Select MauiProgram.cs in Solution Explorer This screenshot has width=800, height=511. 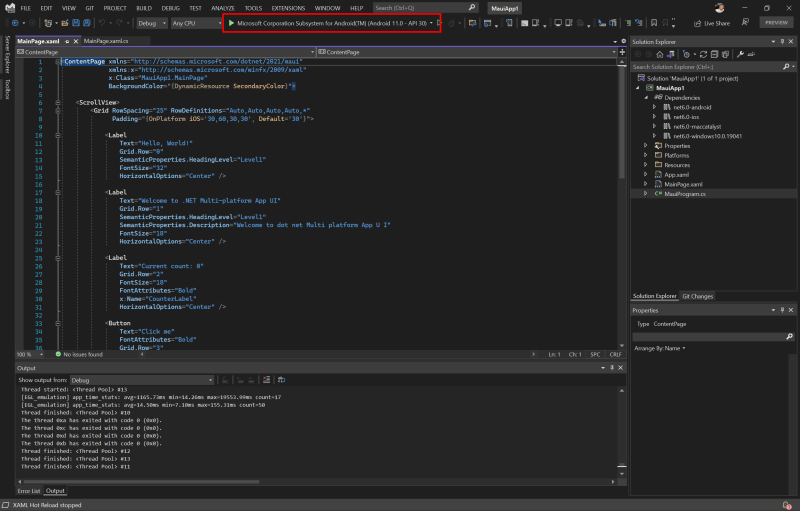pyautogui.click(x=685, y=194)
